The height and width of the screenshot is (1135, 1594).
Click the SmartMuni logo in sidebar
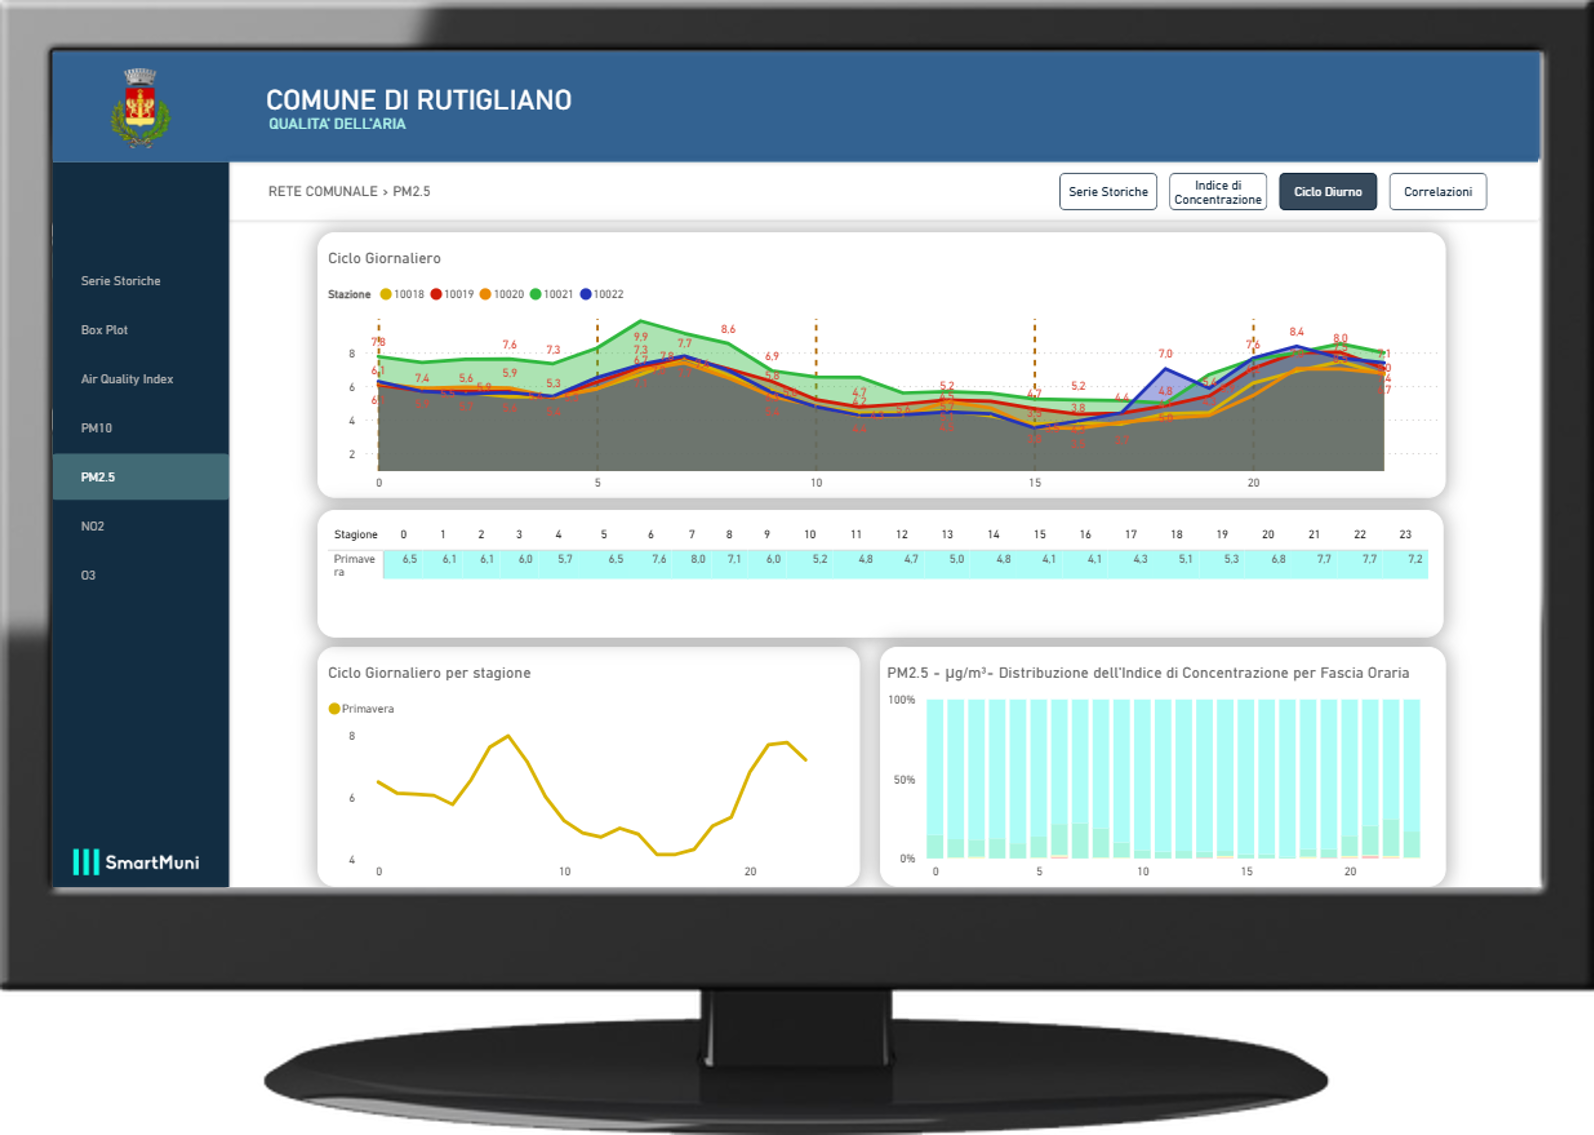tap(136, 862)
